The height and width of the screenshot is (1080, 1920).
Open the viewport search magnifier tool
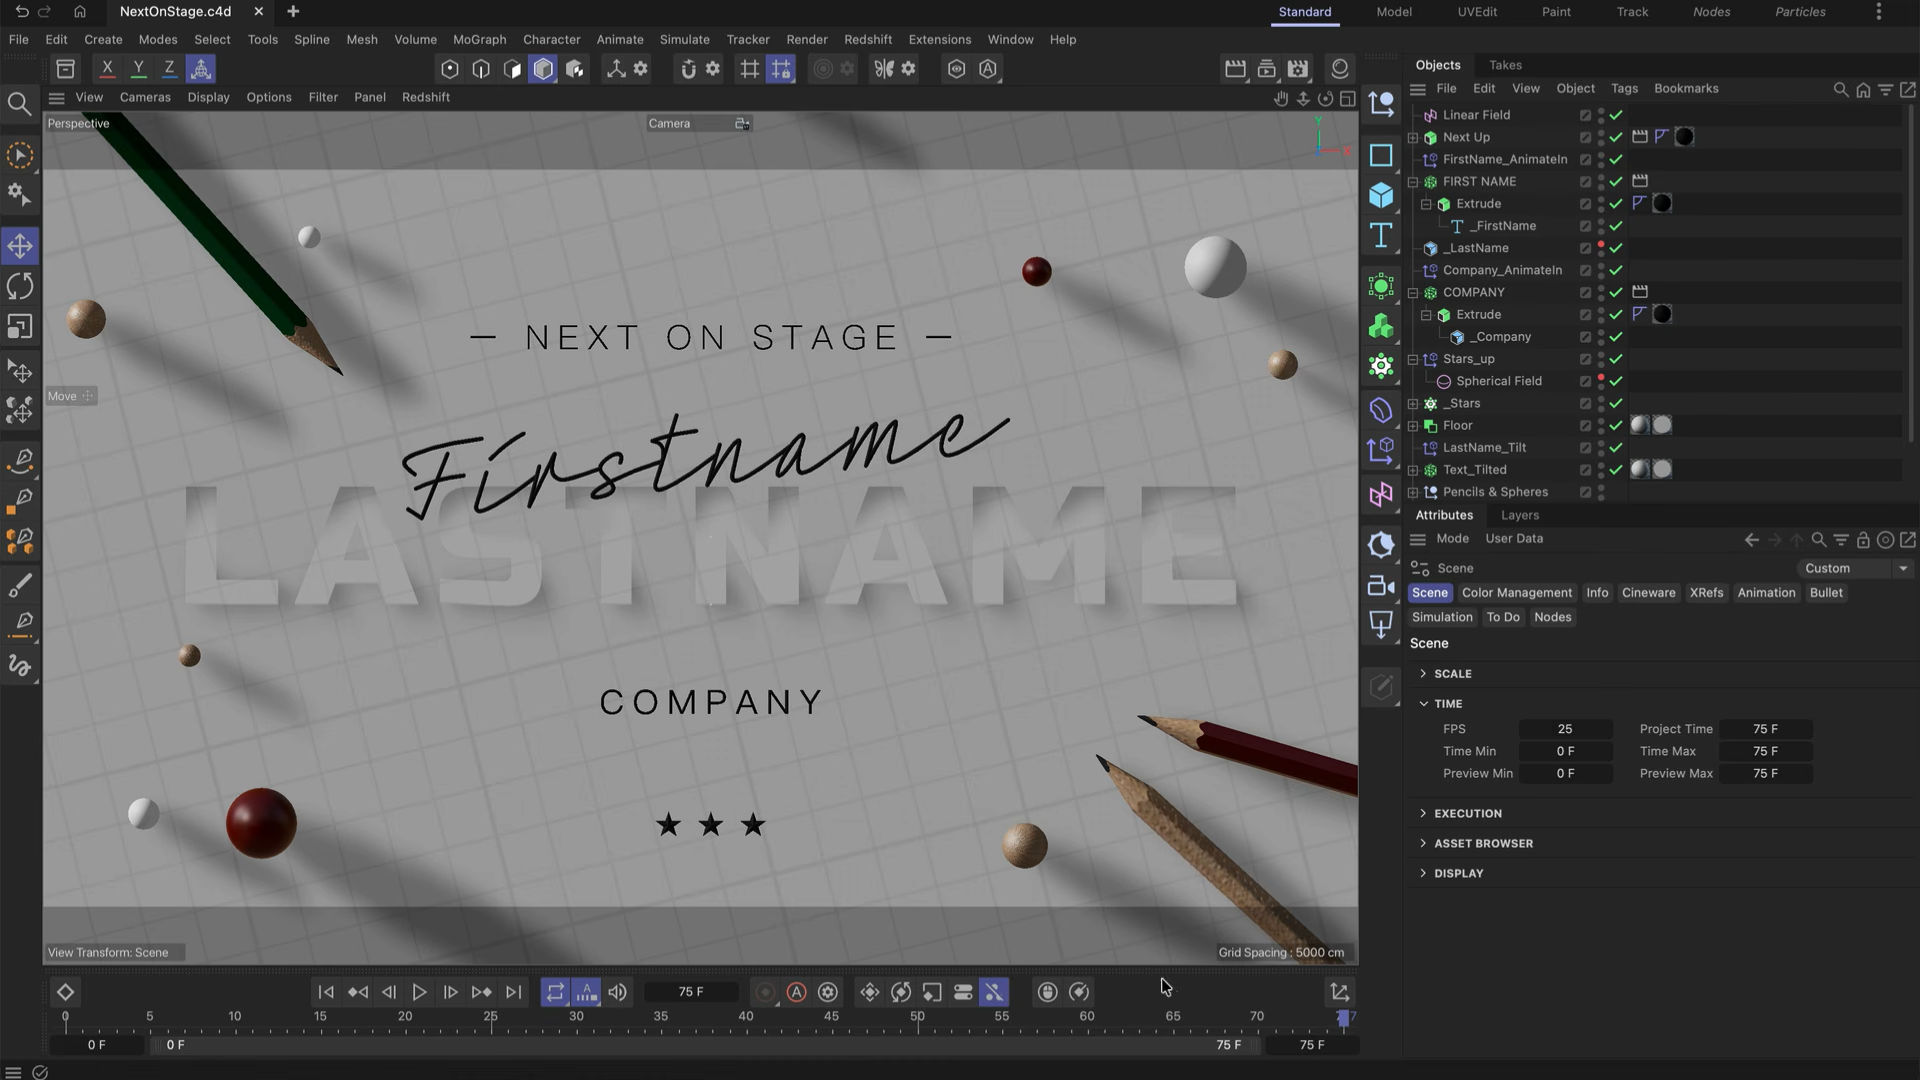(19, 103)
